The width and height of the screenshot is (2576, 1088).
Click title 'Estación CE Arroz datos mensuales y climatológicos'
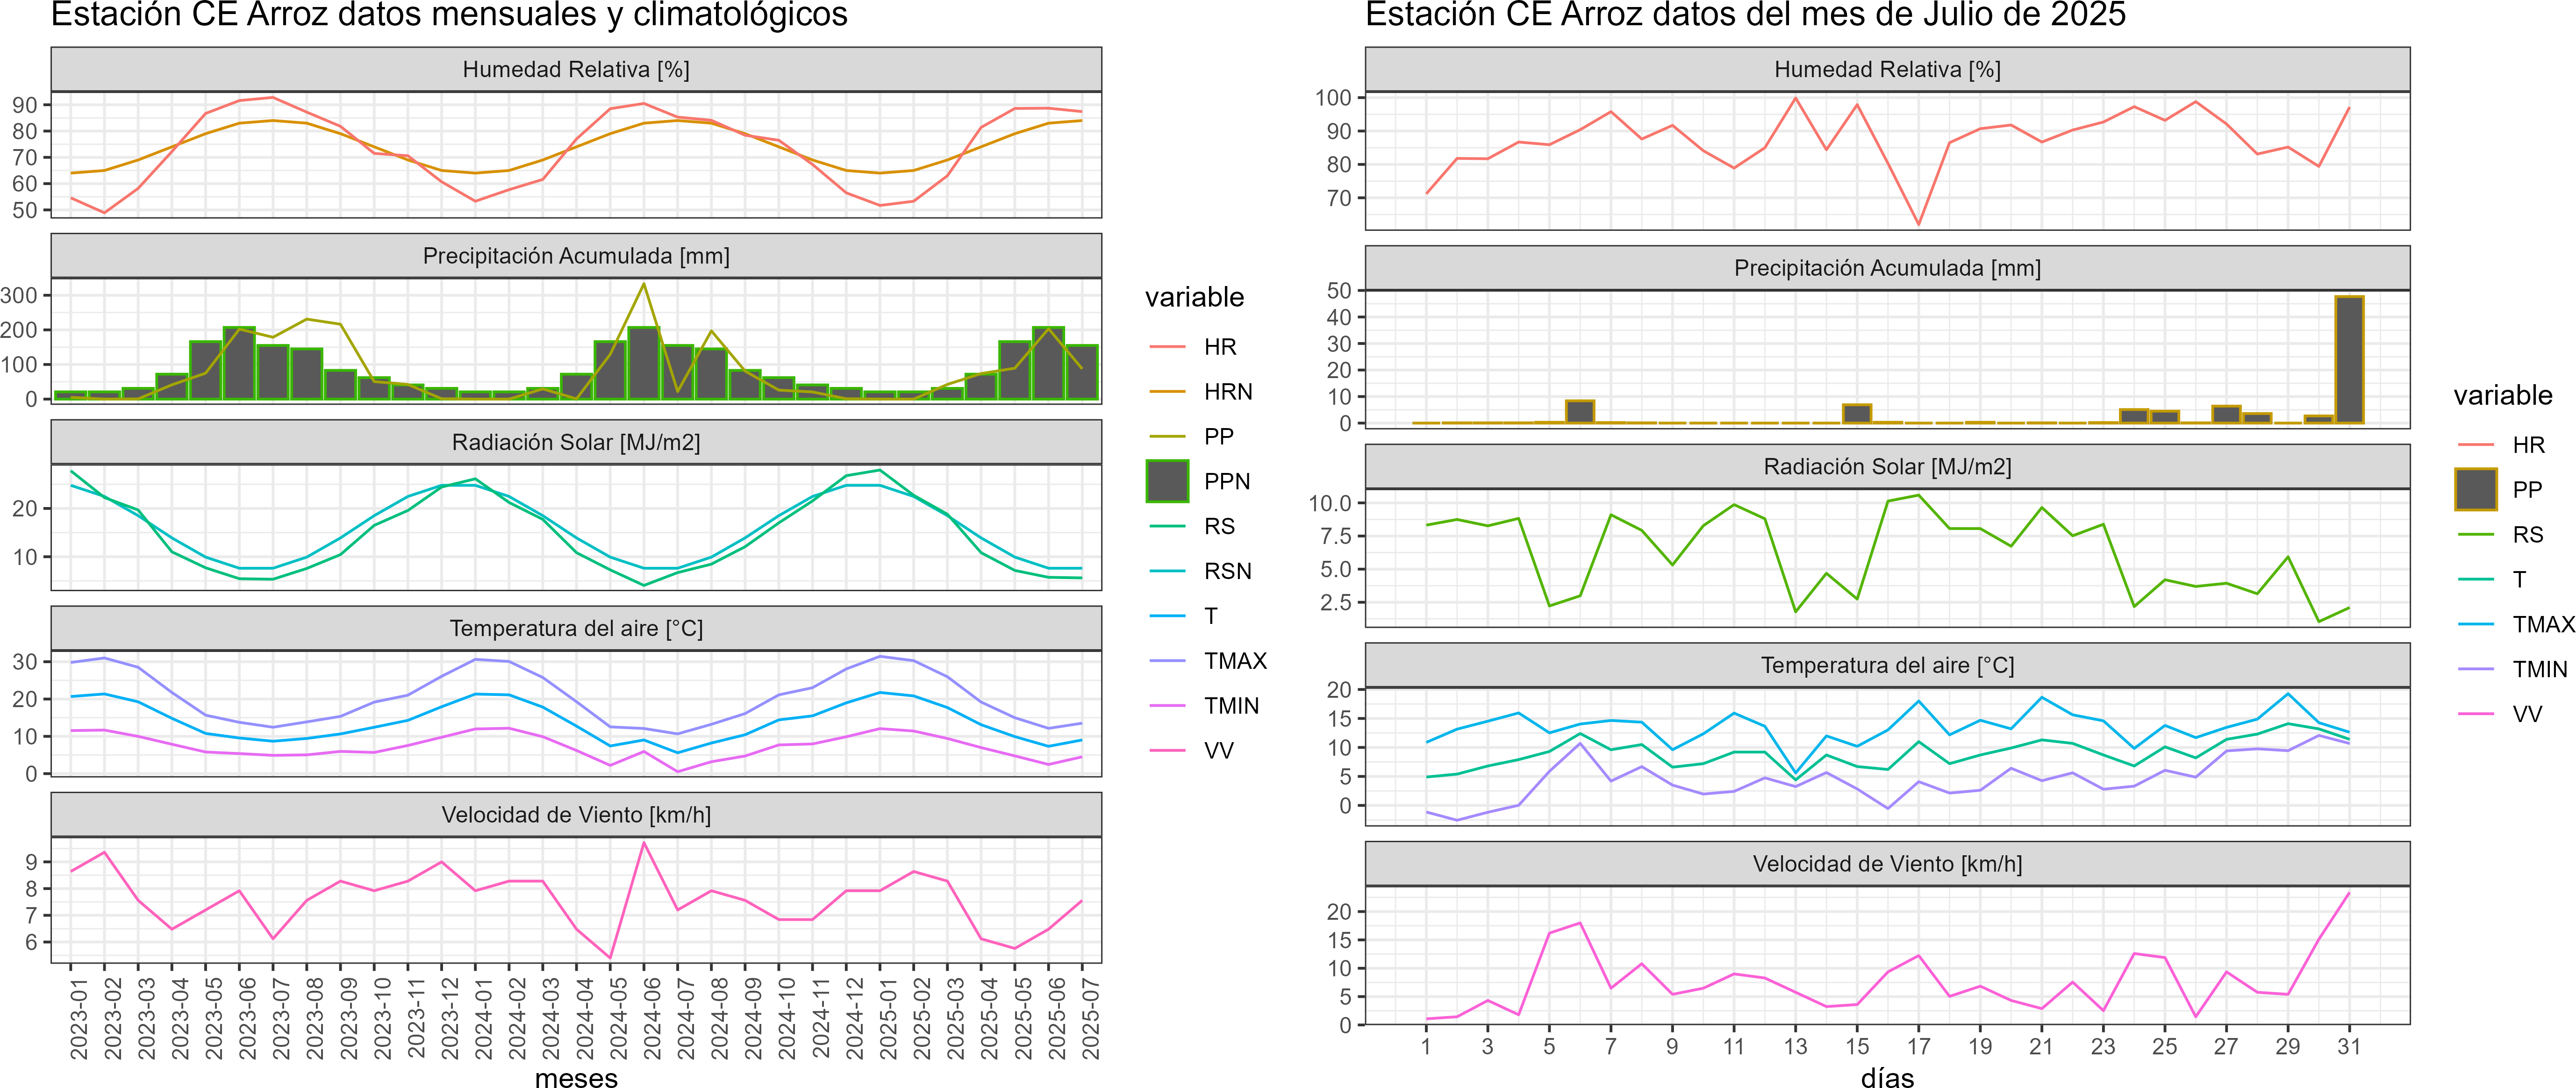click(x=449, y=15)
